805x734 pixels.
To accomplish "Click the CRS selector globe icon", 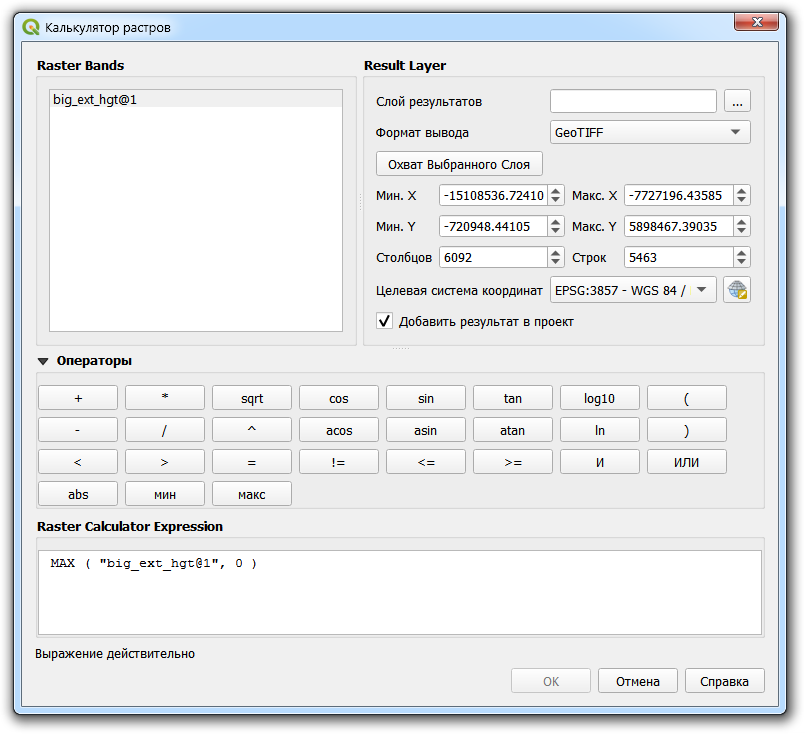I will (737, 290).
